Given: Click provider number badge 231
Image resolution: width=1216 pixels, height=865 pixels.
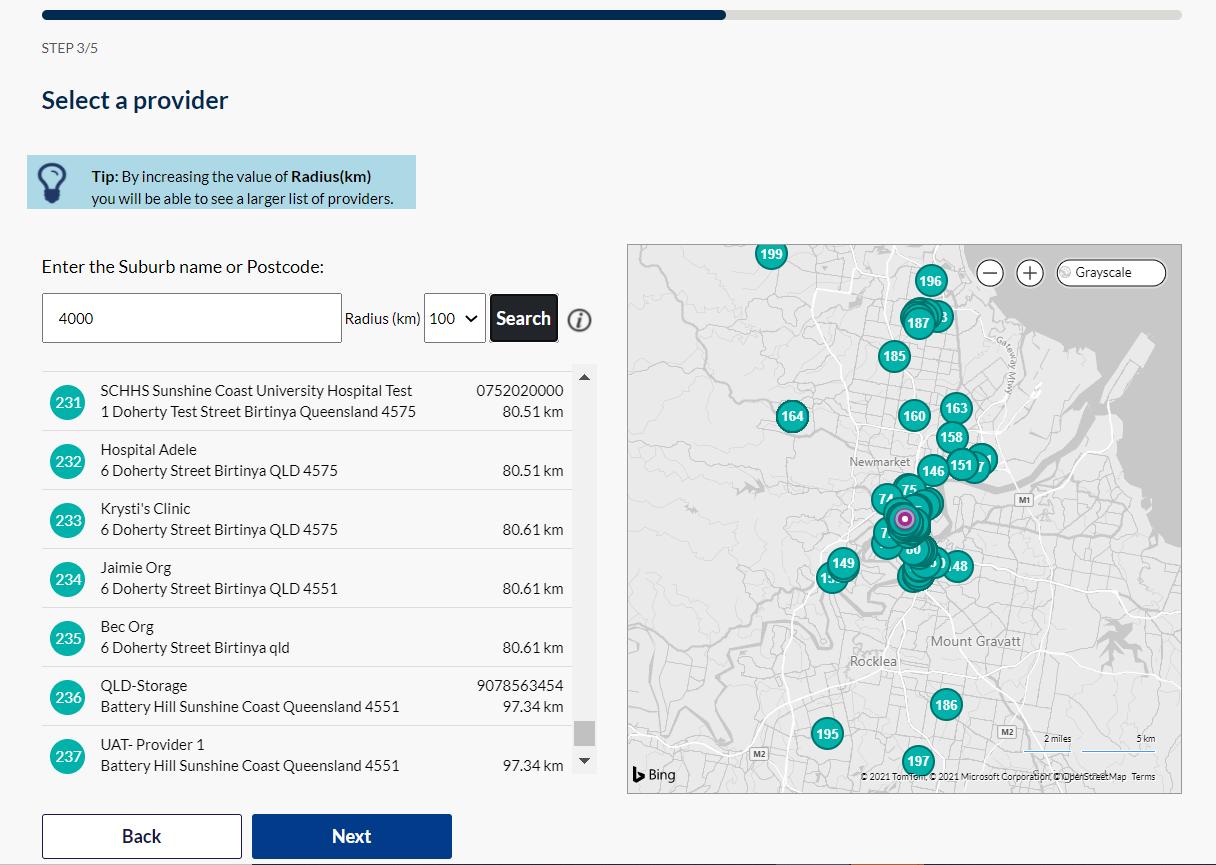Looking at the screenshot, I should [x=68, y=402].
